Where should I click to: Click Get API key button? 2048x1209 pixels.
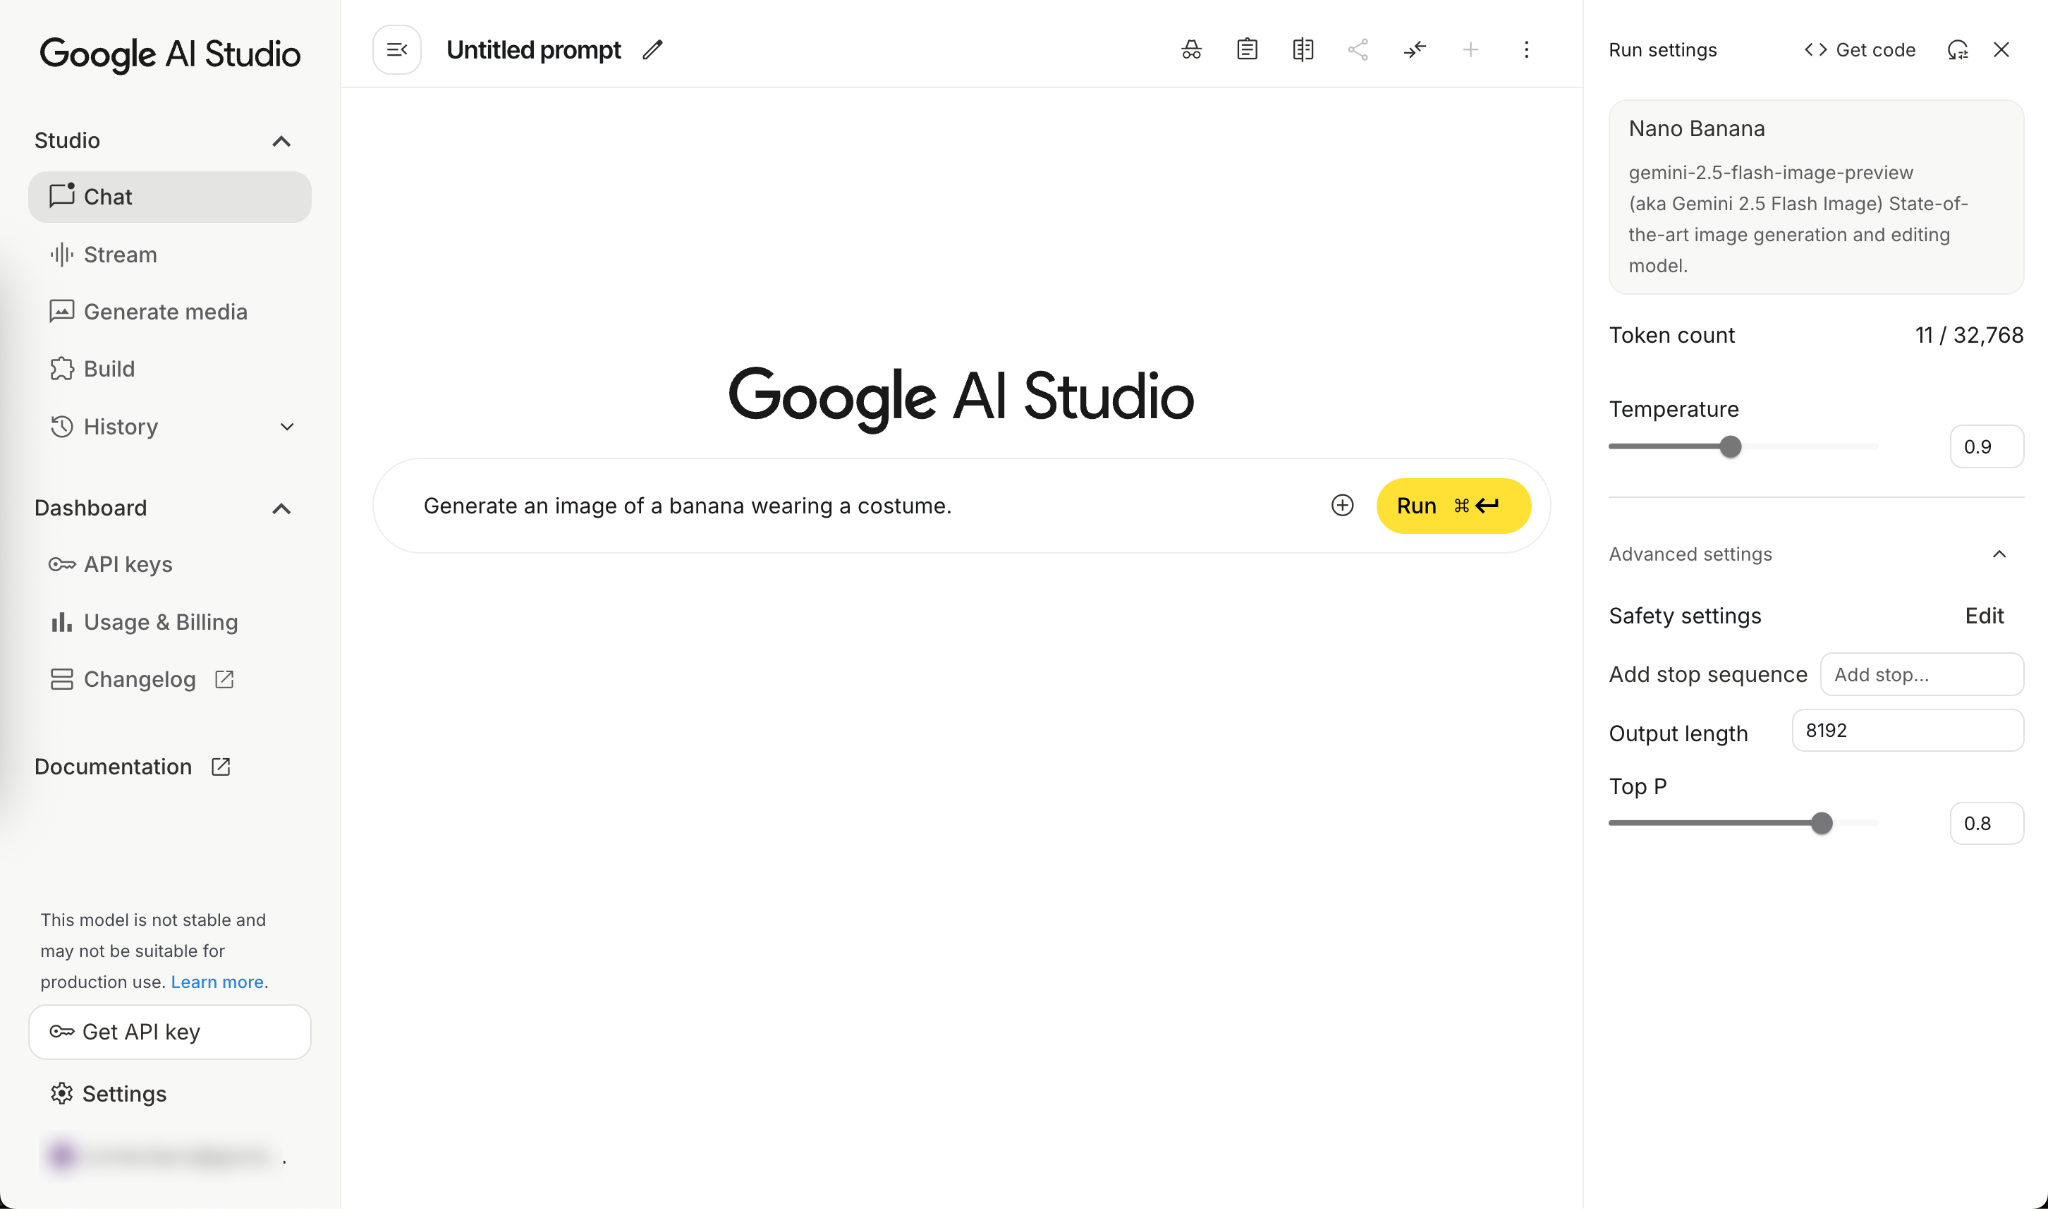[x=170, y=1032]
